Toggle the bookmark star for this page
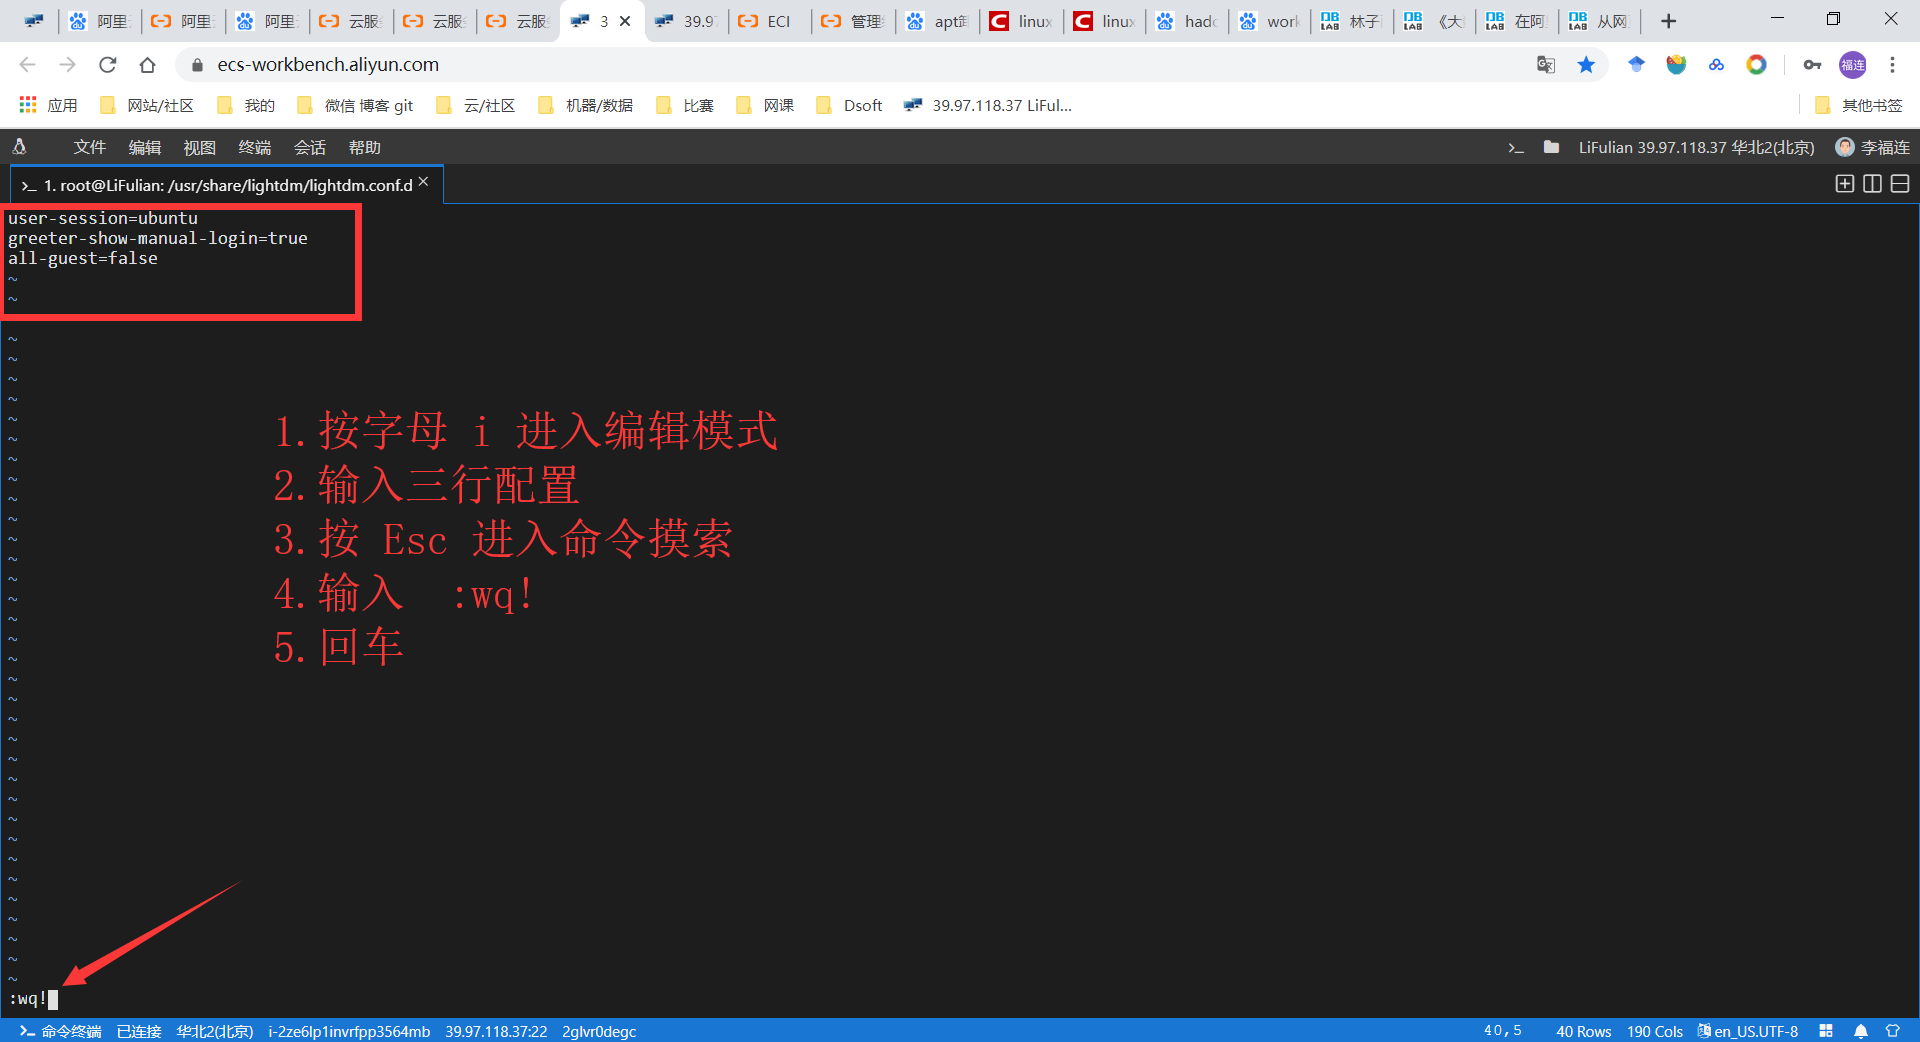 coord(1586,64)
